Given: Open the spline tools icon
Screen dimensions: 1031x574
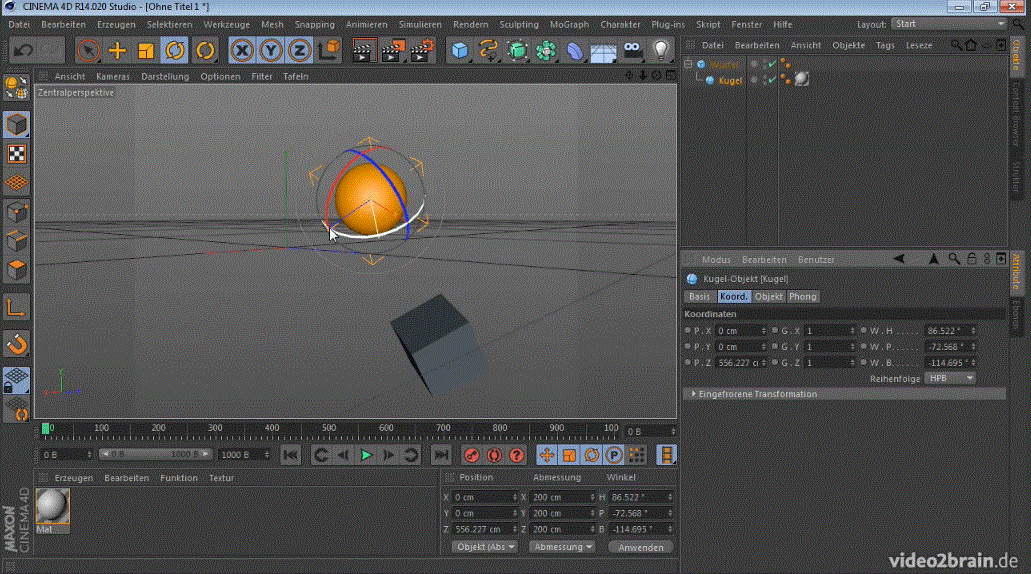Looking at the screenshot, I should tap(489, 51).
